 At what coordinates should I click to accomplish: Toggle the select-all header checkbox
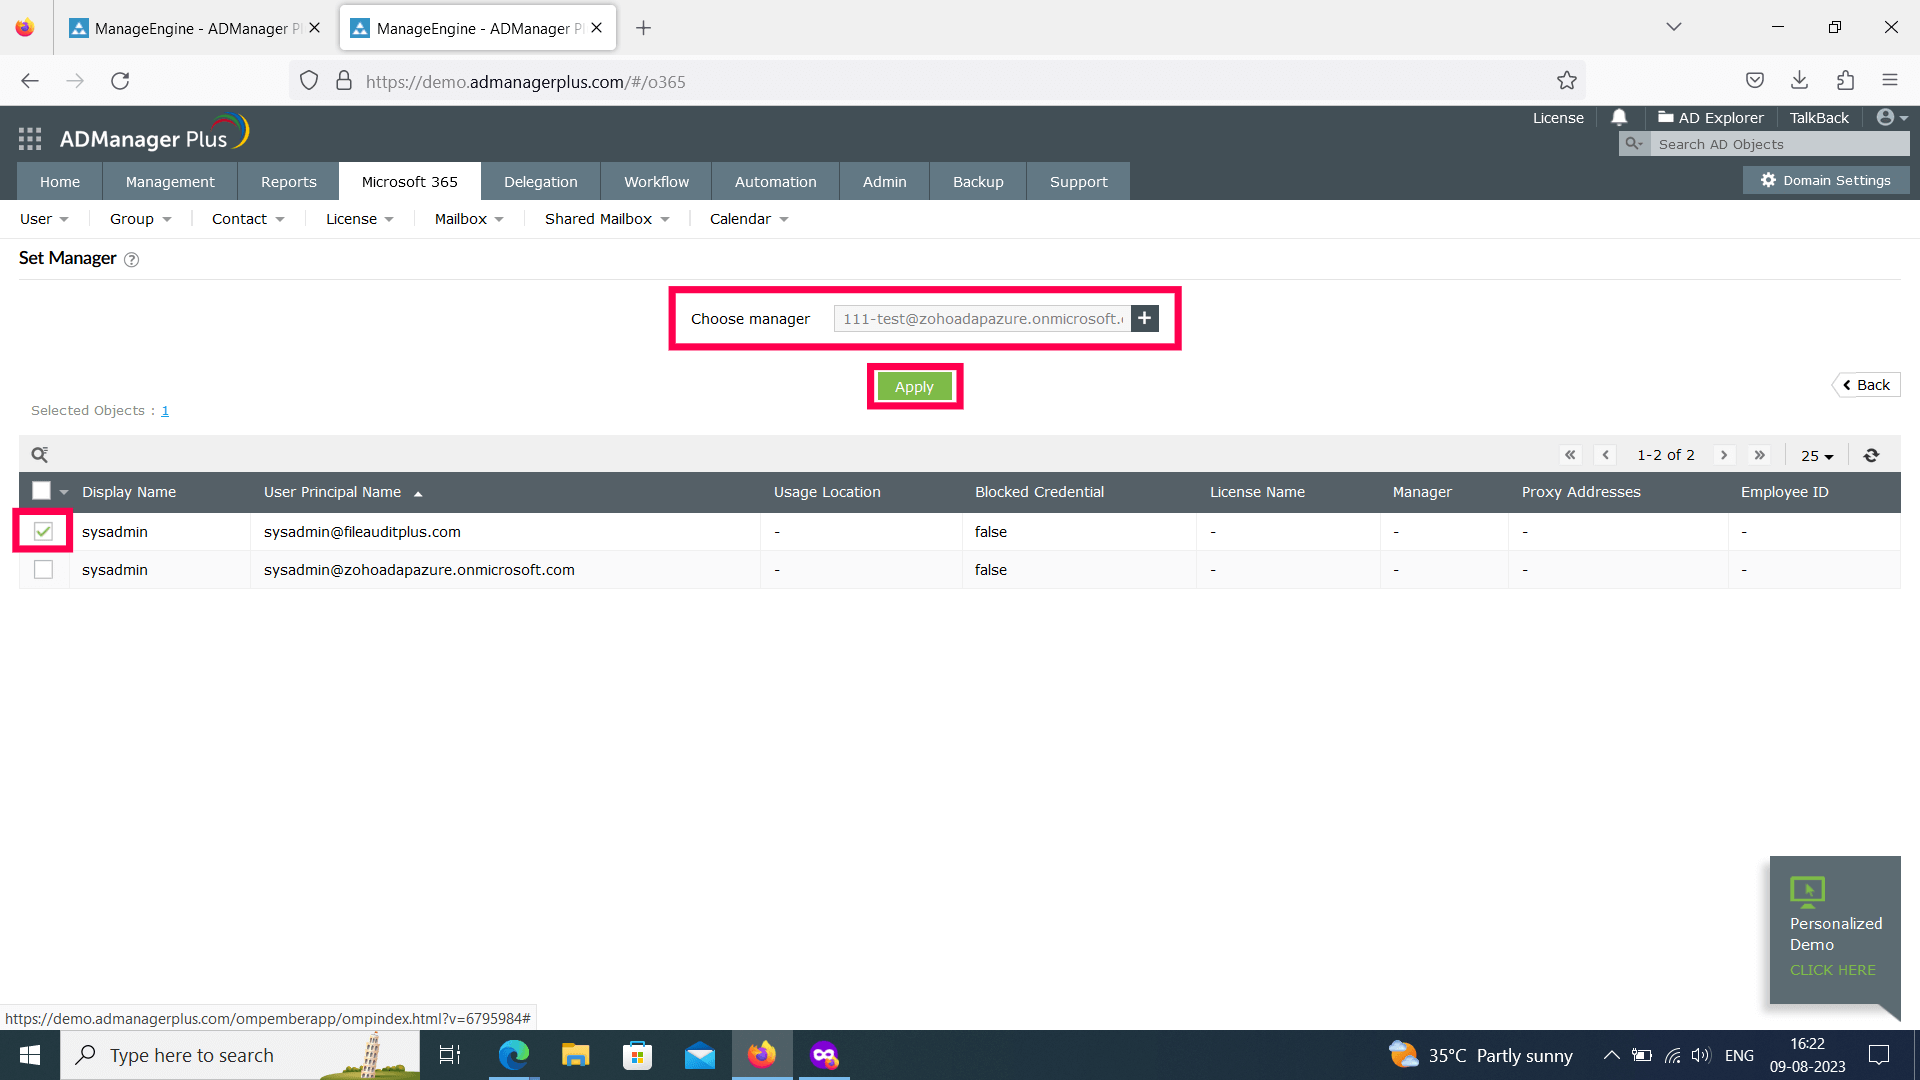tap(41, 491)
